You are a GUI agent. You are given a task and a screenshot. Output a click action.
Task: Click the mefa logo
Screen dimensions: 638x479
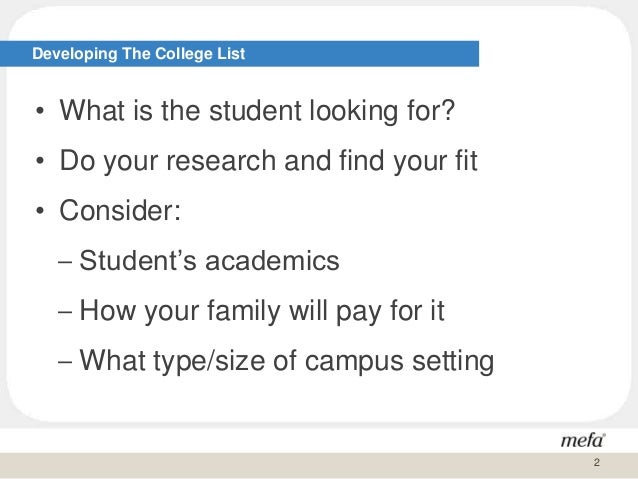click(583, 440)
